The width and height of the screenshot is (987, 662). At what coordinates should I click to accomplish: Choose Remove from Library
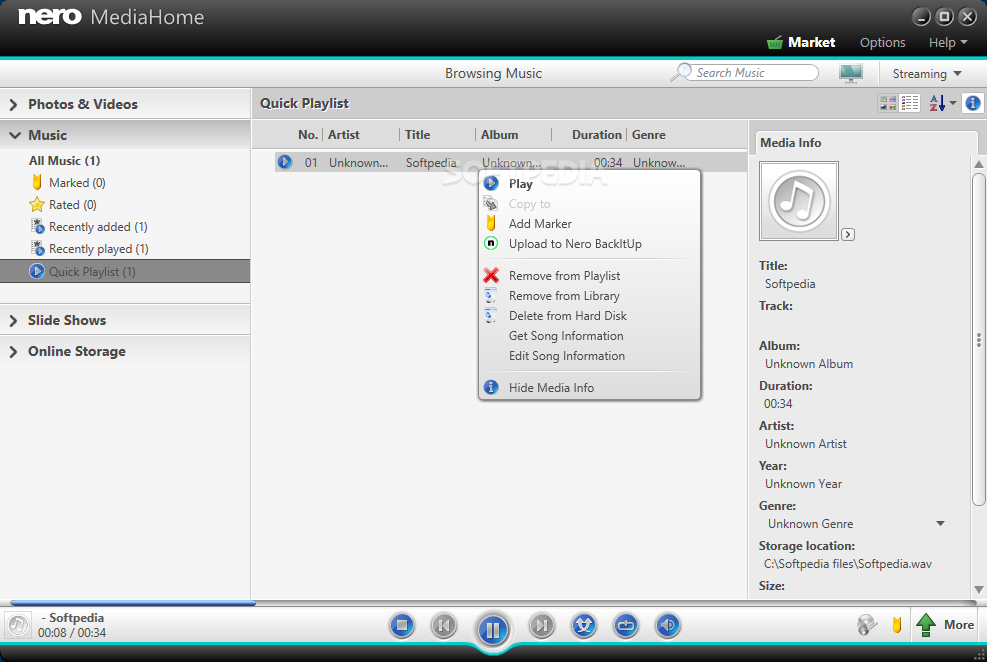coord(589,296)
